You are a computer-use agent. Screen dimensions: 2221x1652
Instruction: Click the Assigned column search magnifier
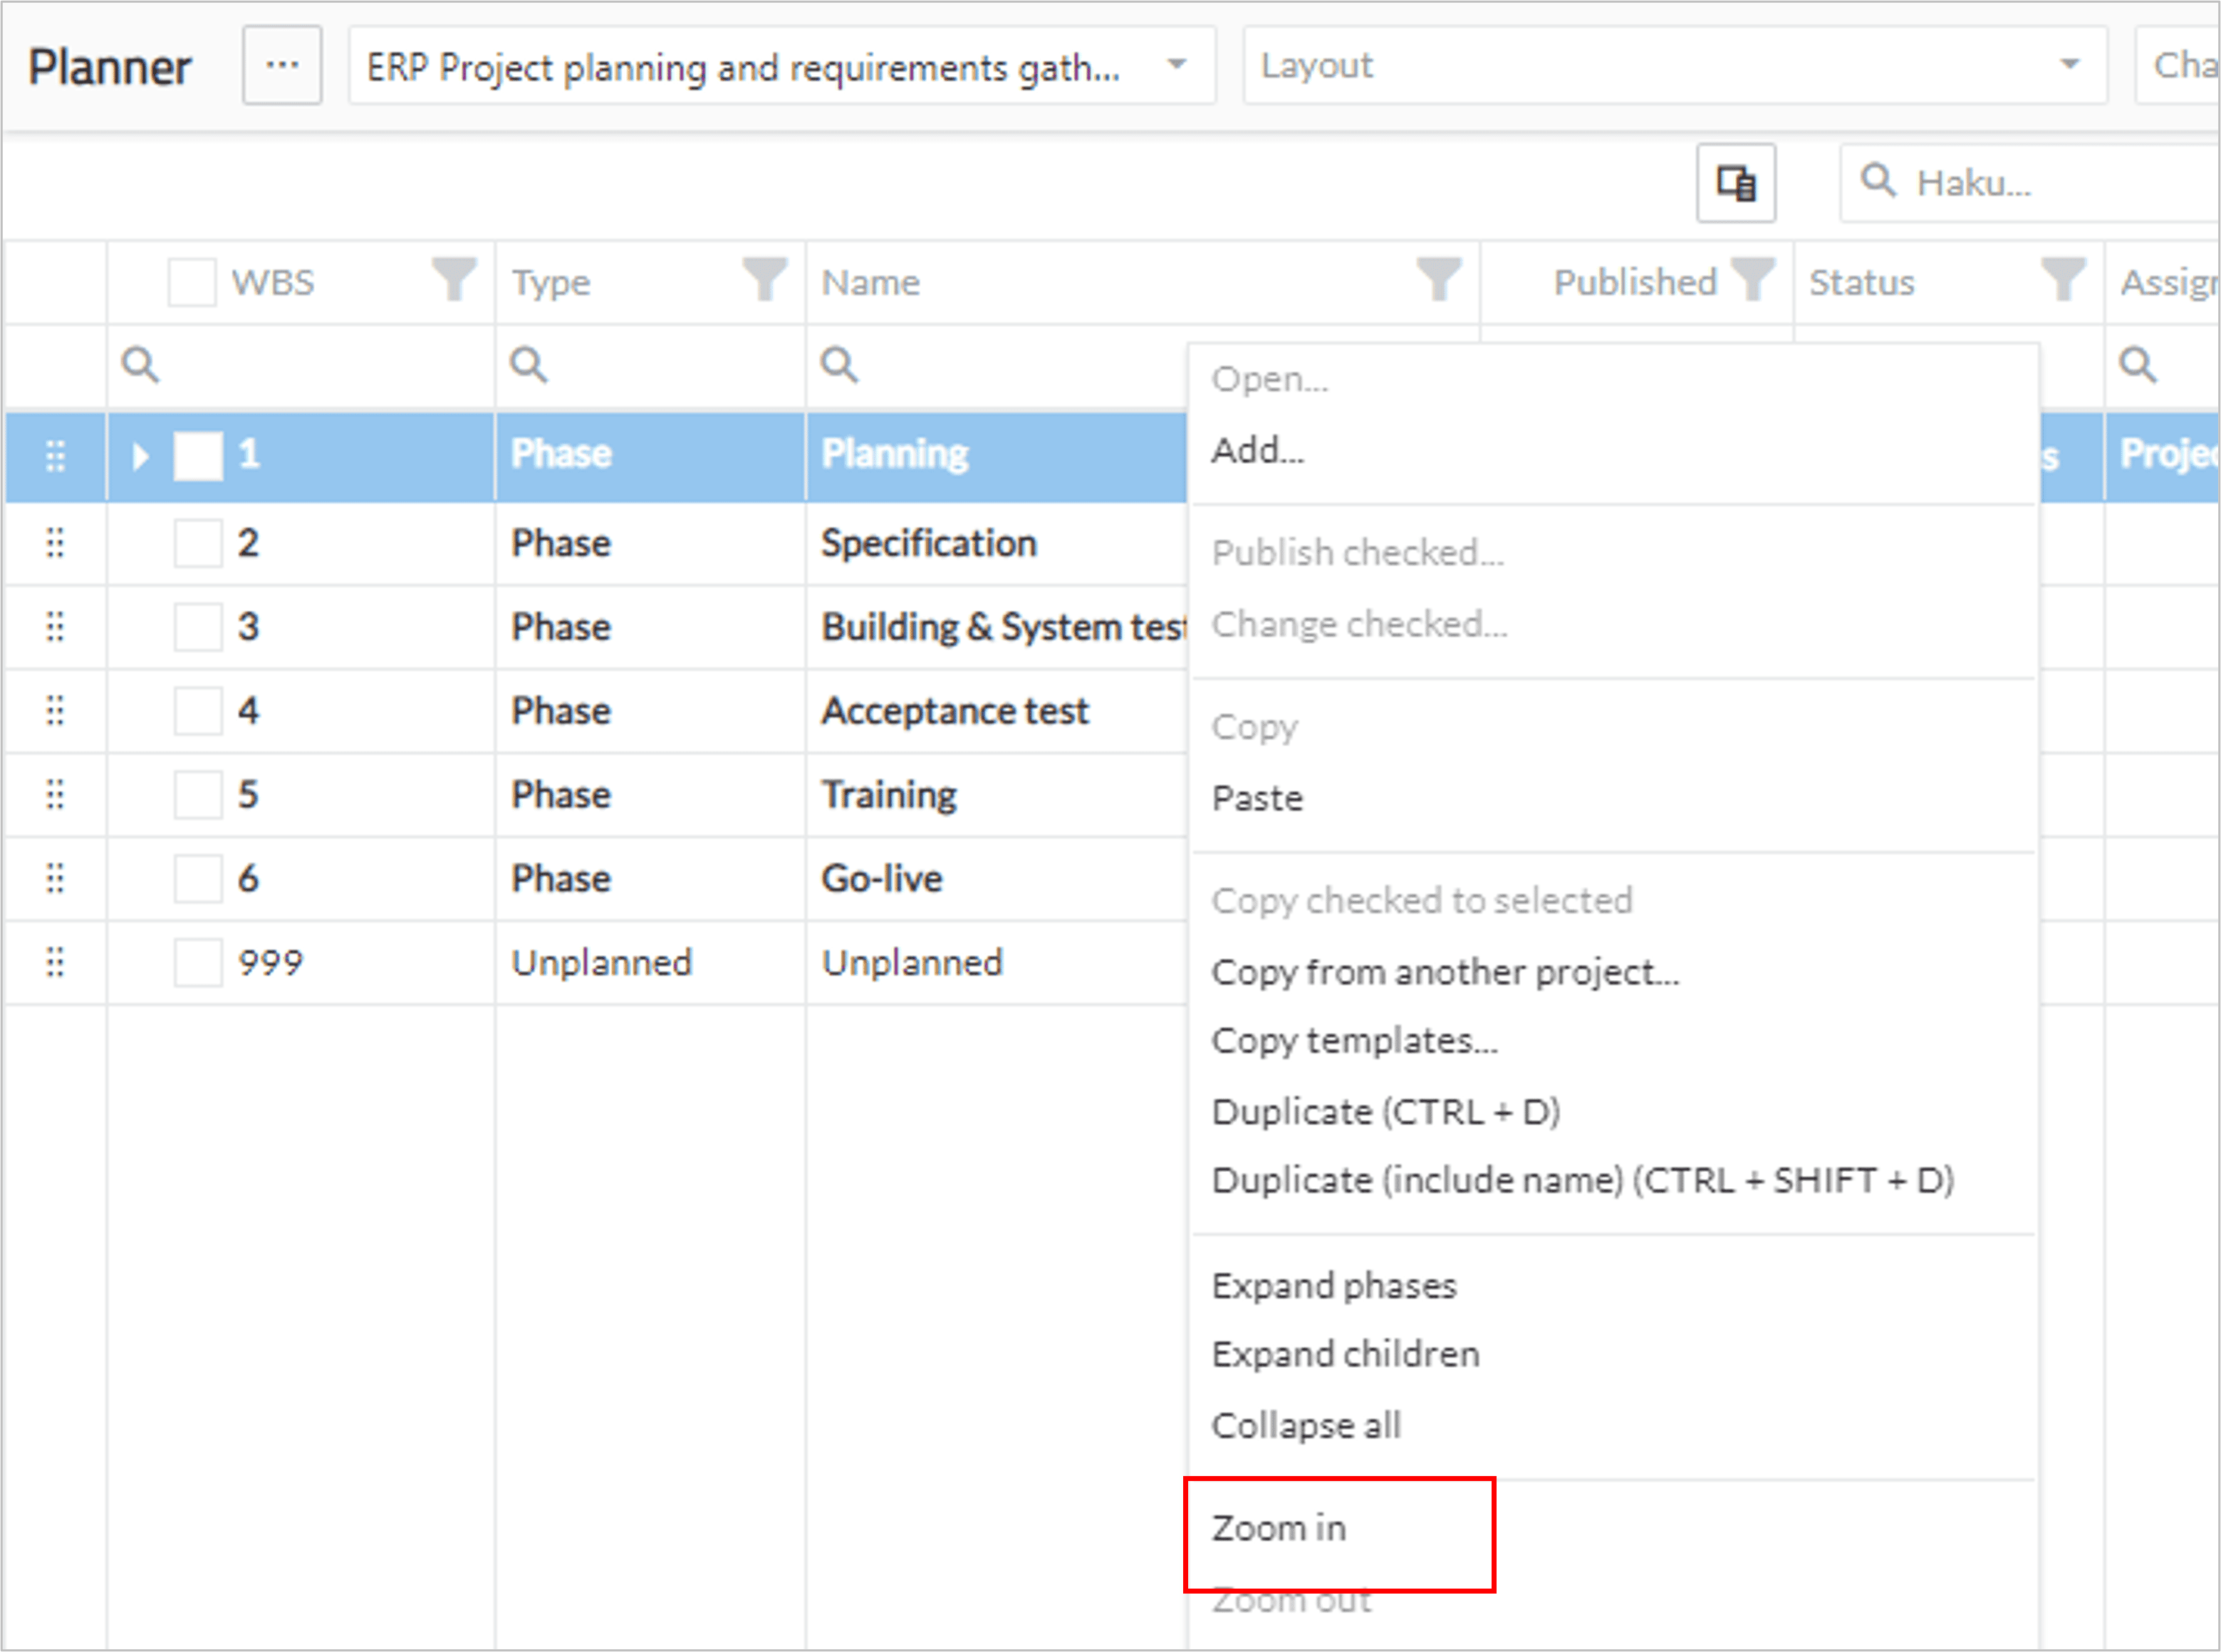pos(2137,365)
